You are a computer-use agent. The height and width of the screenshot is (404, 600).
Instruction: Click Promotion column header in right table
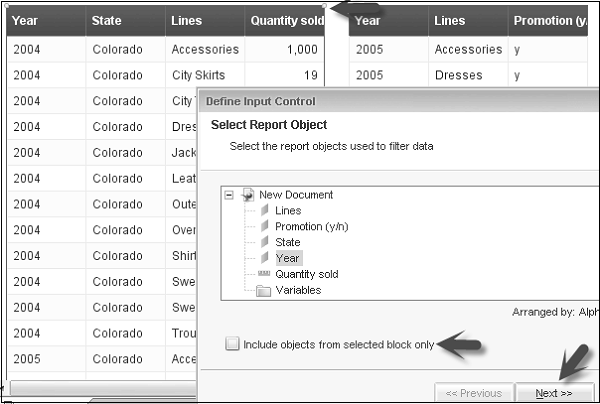(x=548, y=21)
